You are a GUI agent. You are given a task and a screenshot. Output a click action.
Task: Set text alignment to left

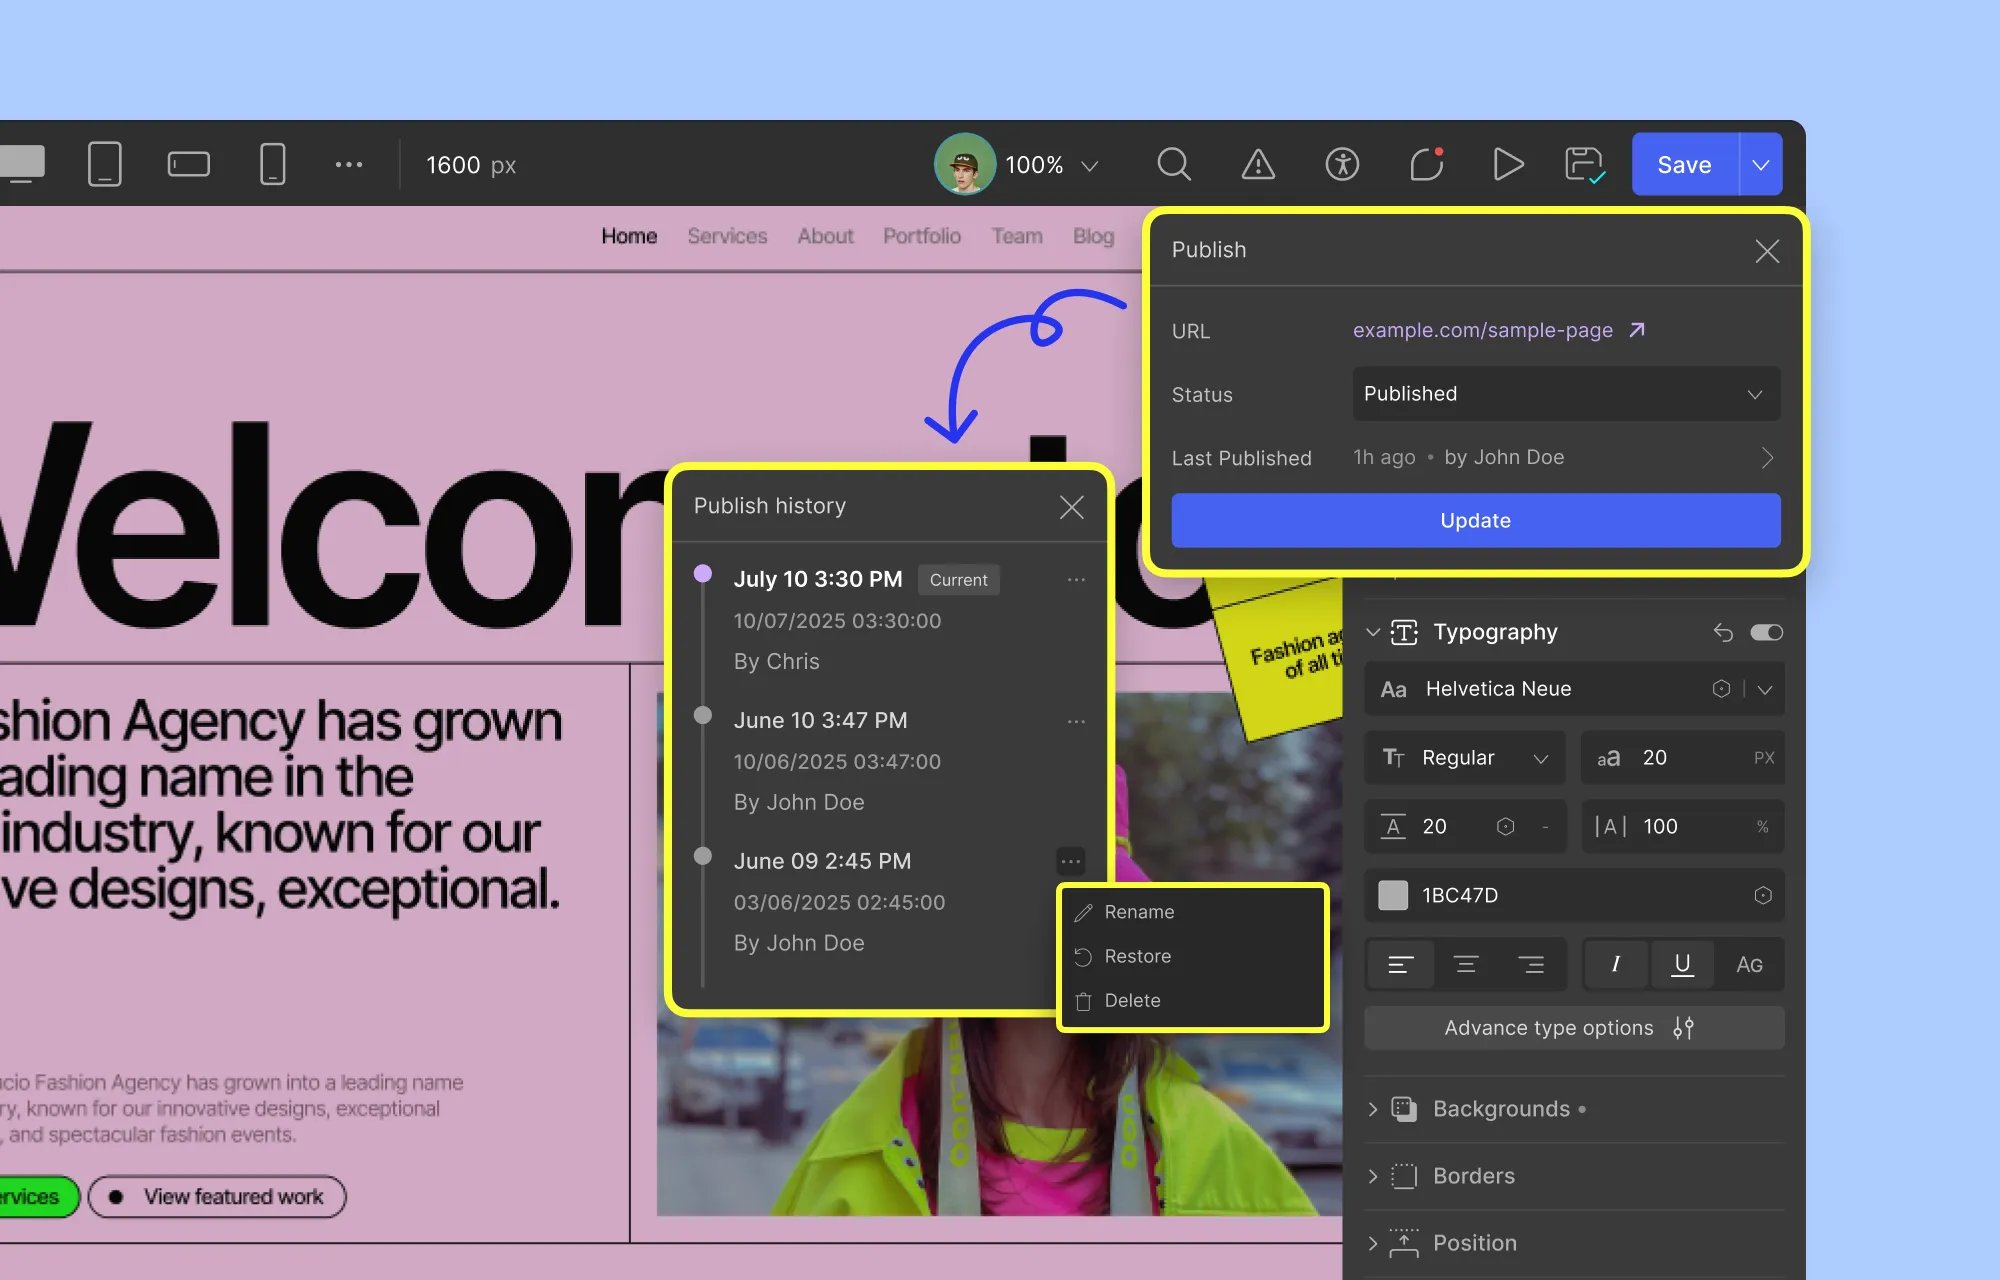pyautogui.click(x=1401, y=965)
